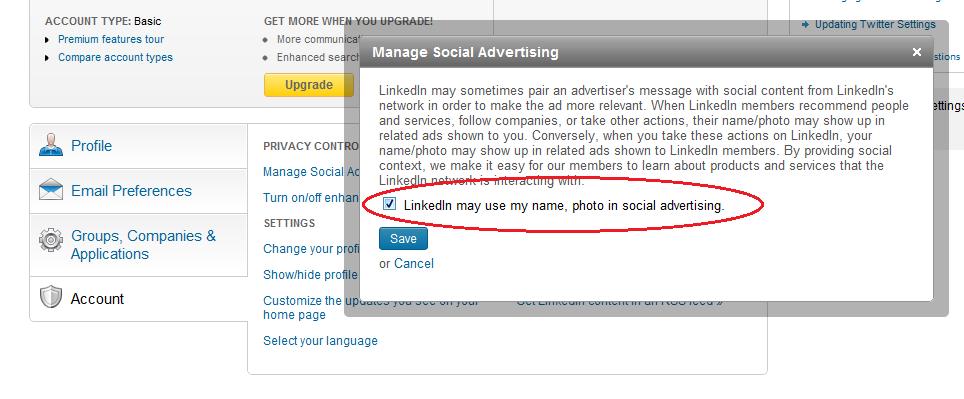Viewport: 964px width, 399px height.
Task: Open Compare account types link
Action: pos(116,57)
